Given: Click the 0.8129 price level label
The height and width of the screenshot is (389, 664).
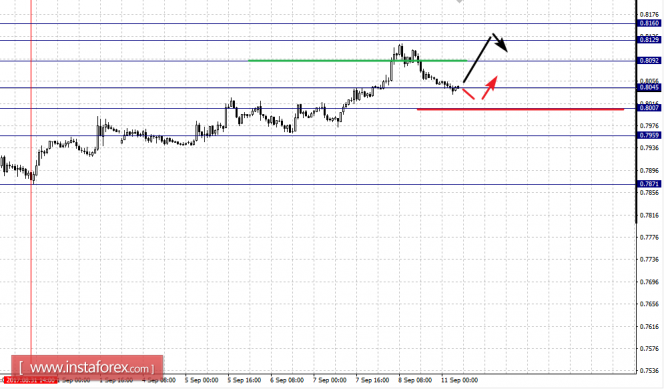Looking at the screenshot, I should [649, 40].
